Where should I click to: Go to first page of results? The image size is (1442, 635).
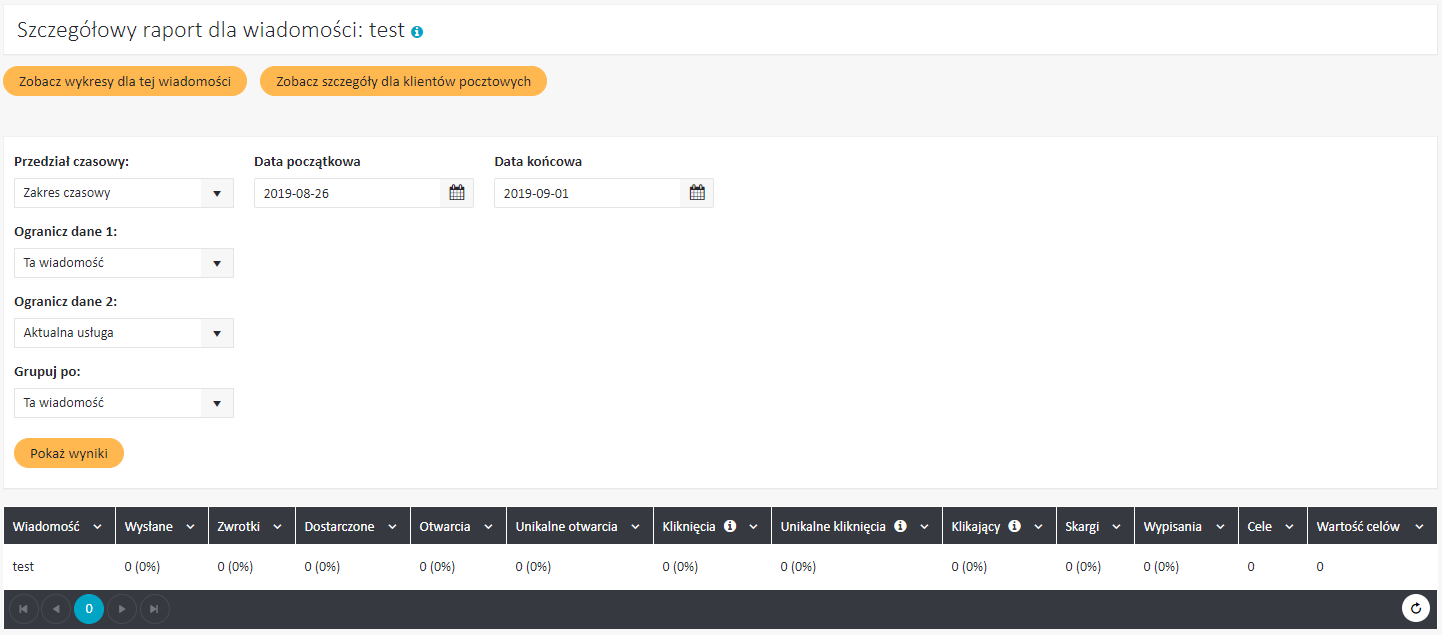coord(23,608)
